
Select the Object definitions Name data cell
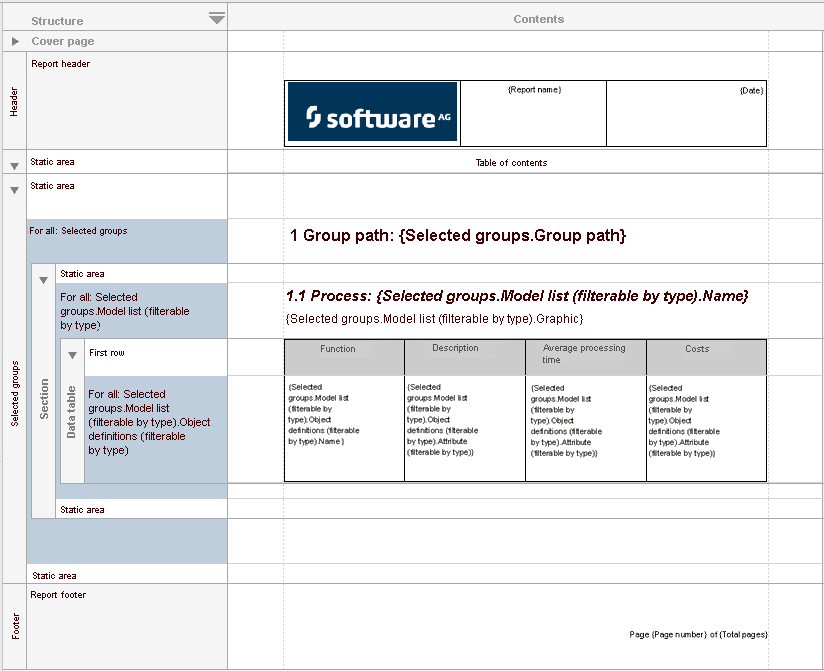pyautogui.click(x=344, y=428)
